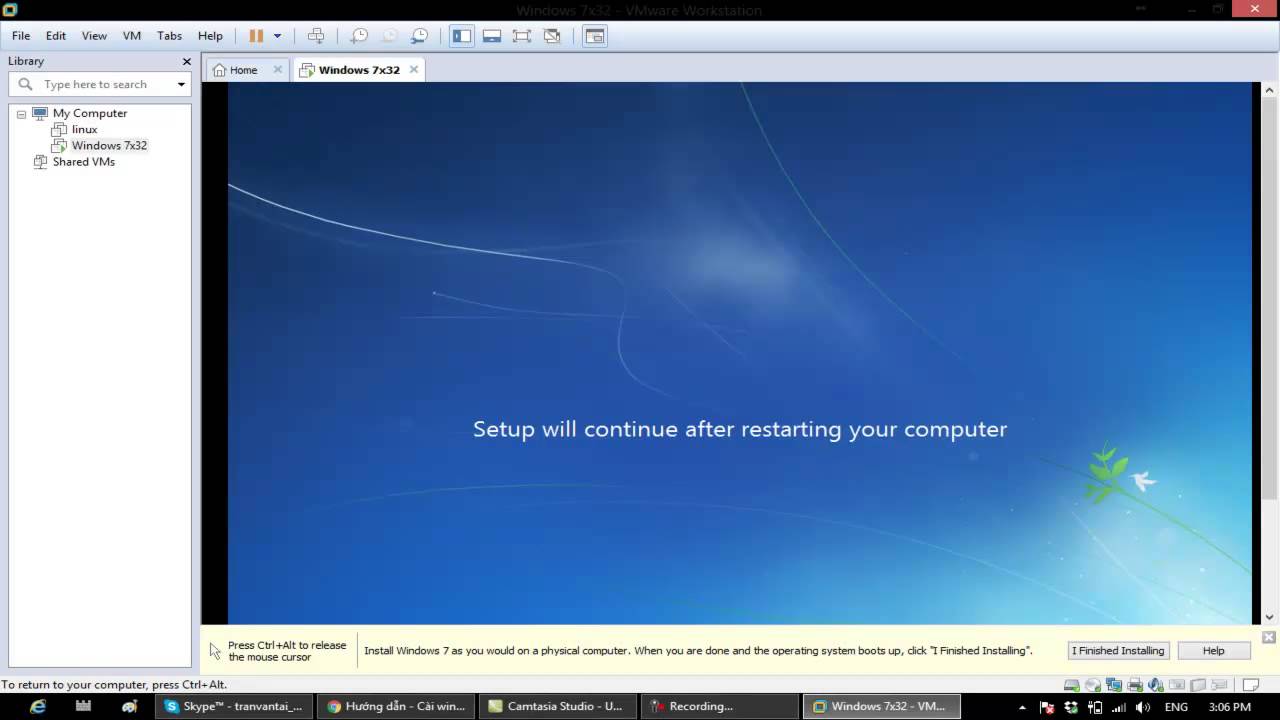
Task: Toggle the console view button
Action: (x=595, y=36)
